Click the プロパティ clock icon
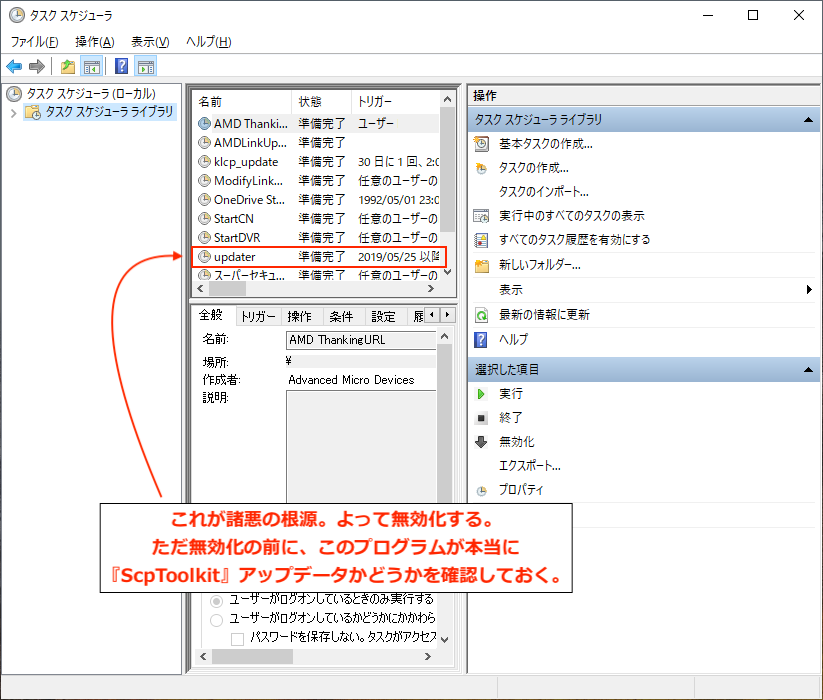The width and height of the screenshot is (823, 700). 481,491
